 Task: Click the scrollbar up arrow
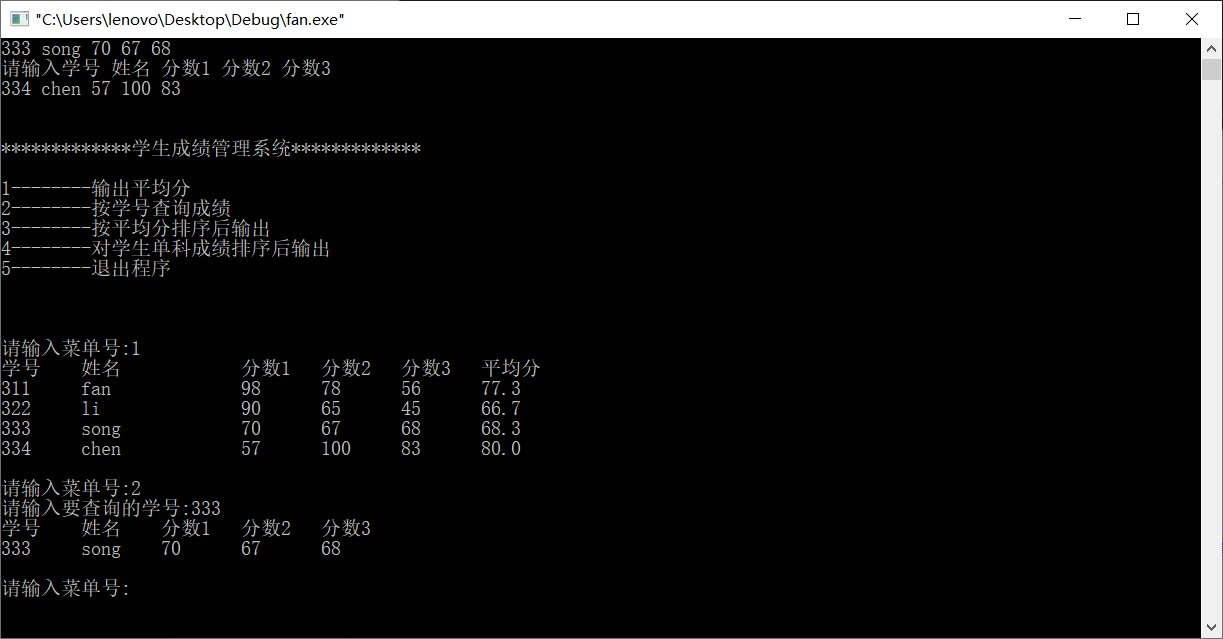tap(1211, 48)
